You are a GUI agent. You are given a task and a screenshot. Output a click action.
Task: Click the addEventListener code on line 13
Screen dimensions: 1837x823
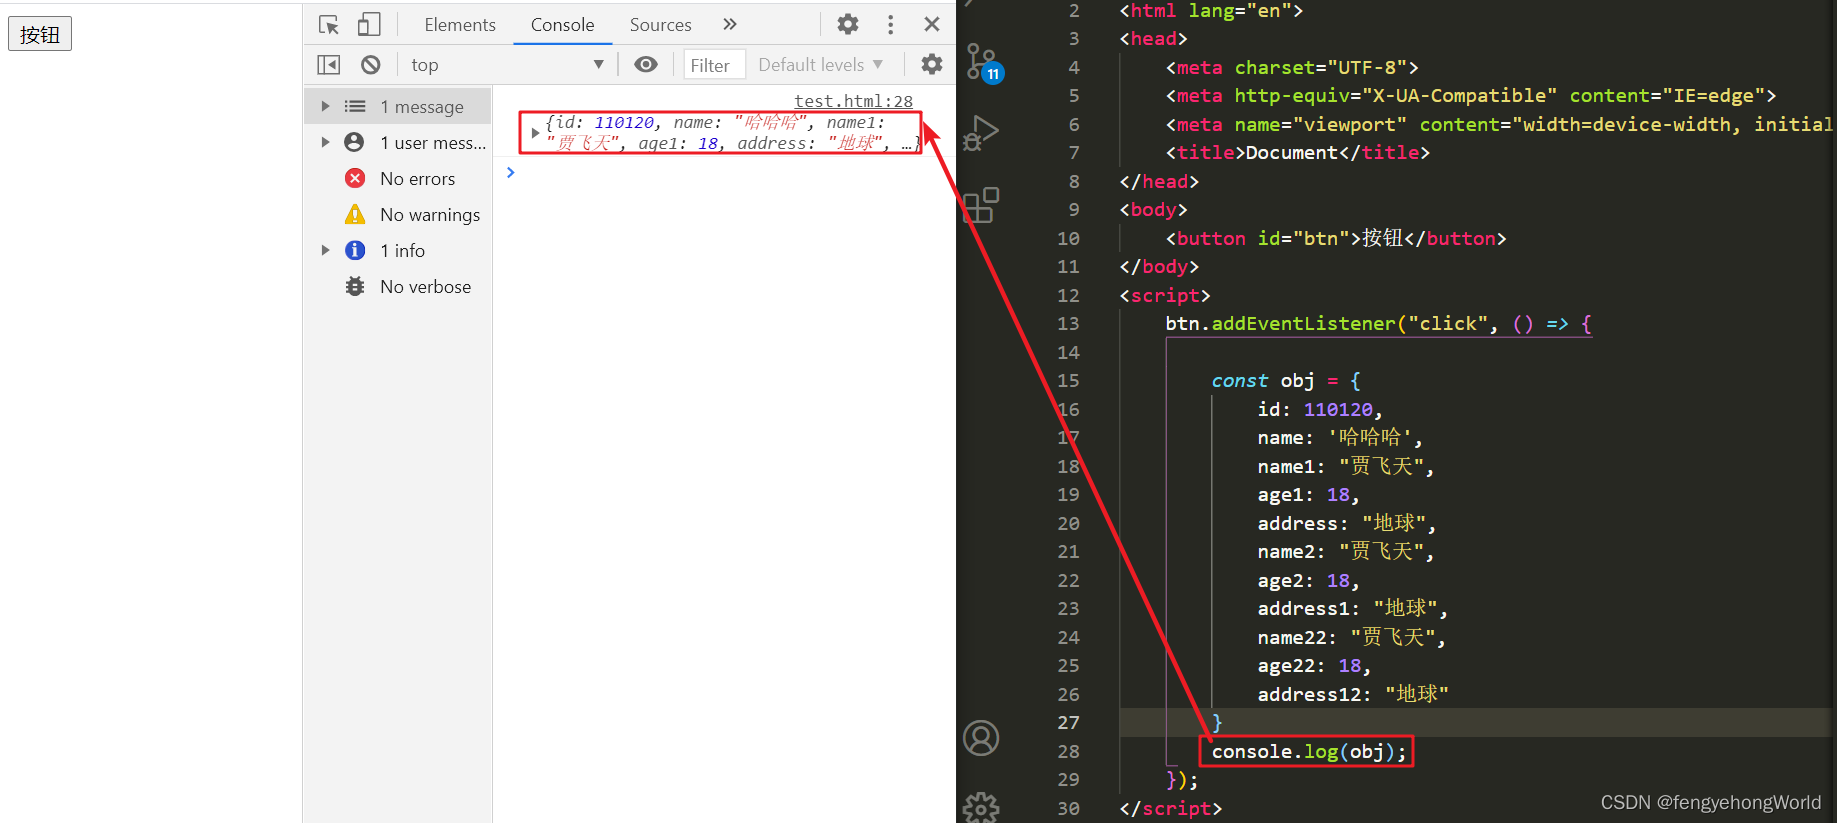1378,323
